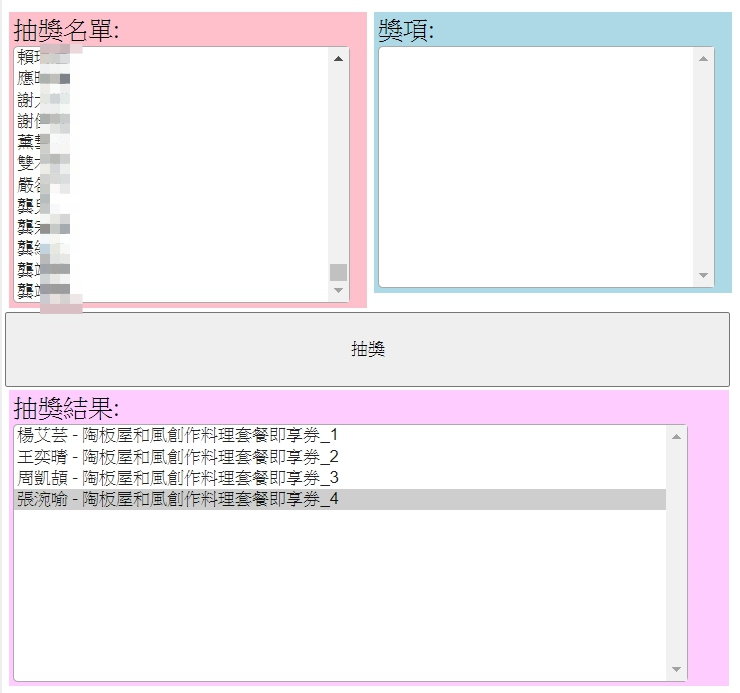Select the 楊艾芸 result entry
The image size is (740, 693).
178,435
